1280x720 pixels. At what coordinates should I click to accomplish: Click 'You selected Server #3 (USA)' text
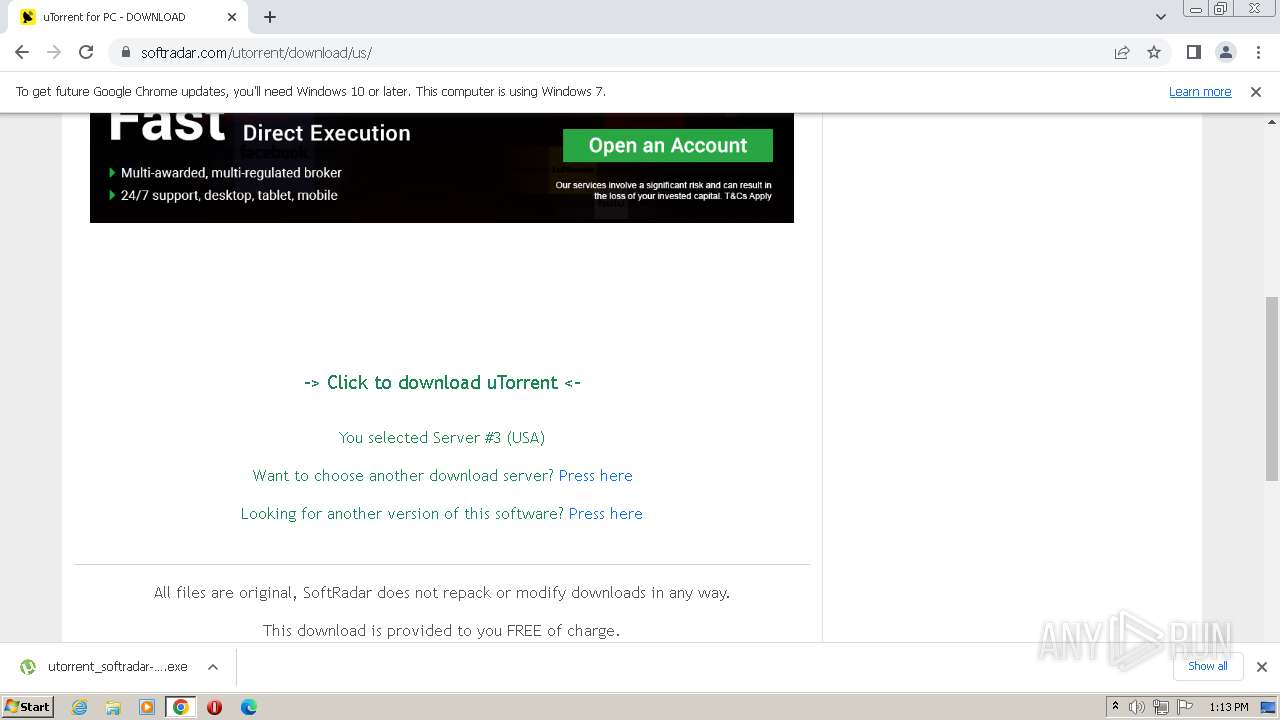[442, 437]
